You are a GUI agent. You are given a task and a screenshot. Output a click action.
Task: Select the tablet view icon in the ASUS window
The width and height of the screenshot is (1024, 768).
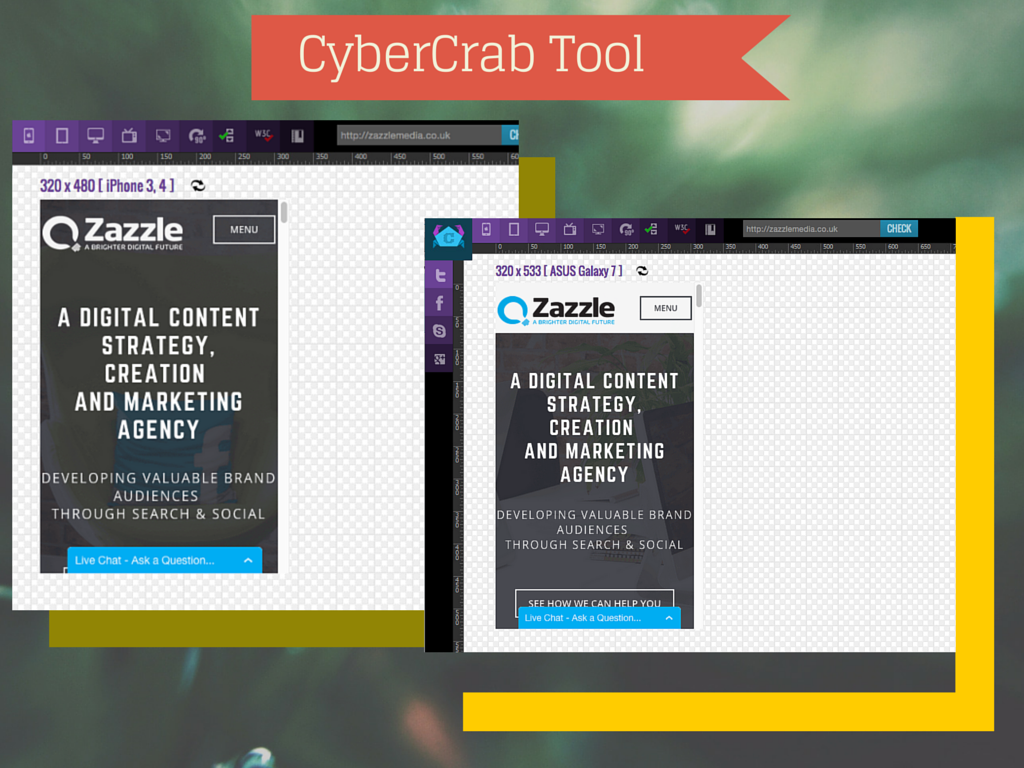point(514,229)
